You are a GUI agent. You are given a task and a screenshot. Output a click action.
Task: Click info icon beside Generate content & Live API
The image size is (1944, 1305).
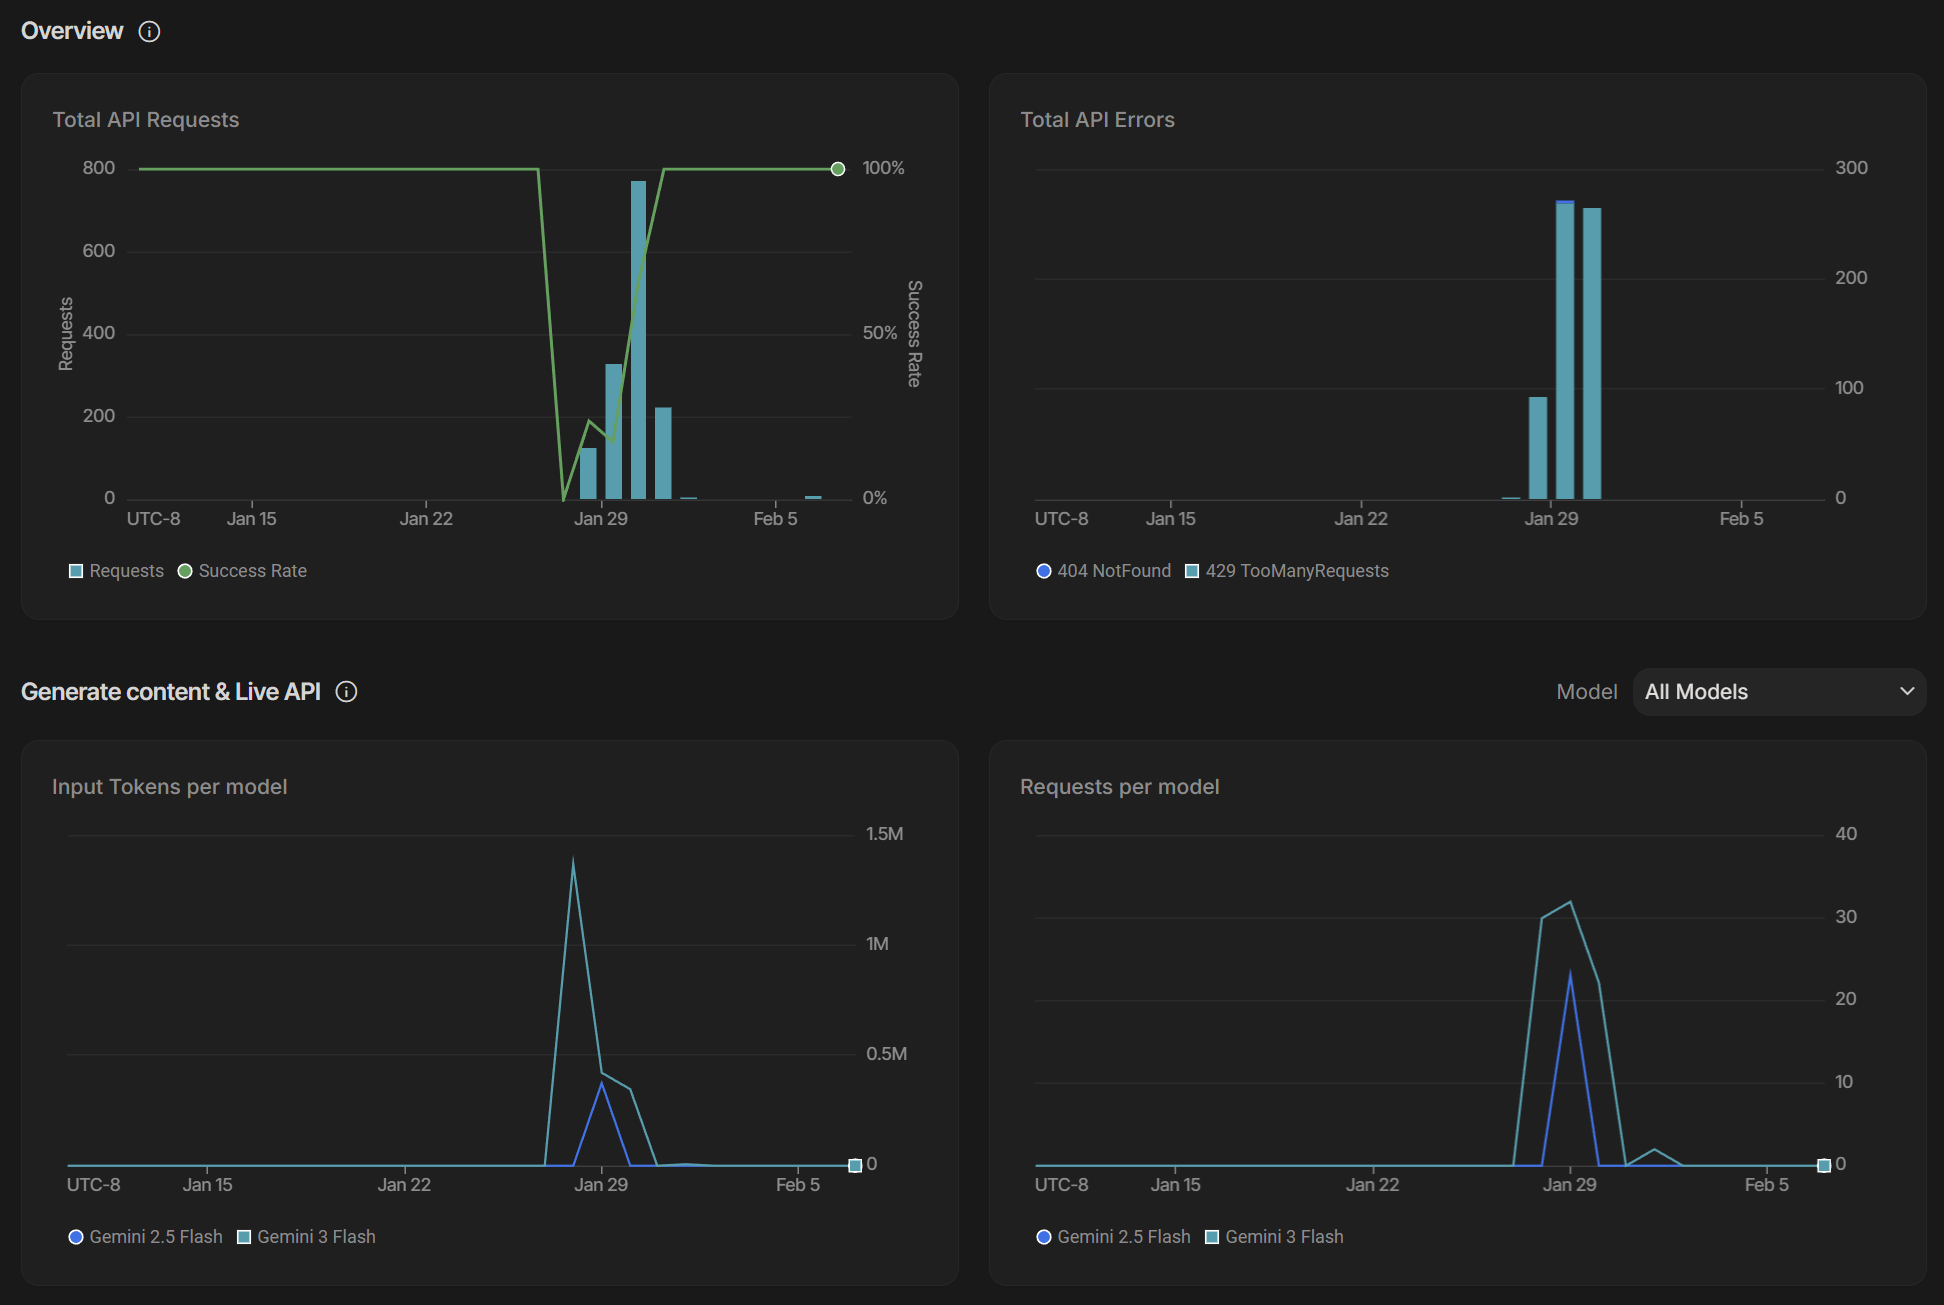click(x=346, y=692)
